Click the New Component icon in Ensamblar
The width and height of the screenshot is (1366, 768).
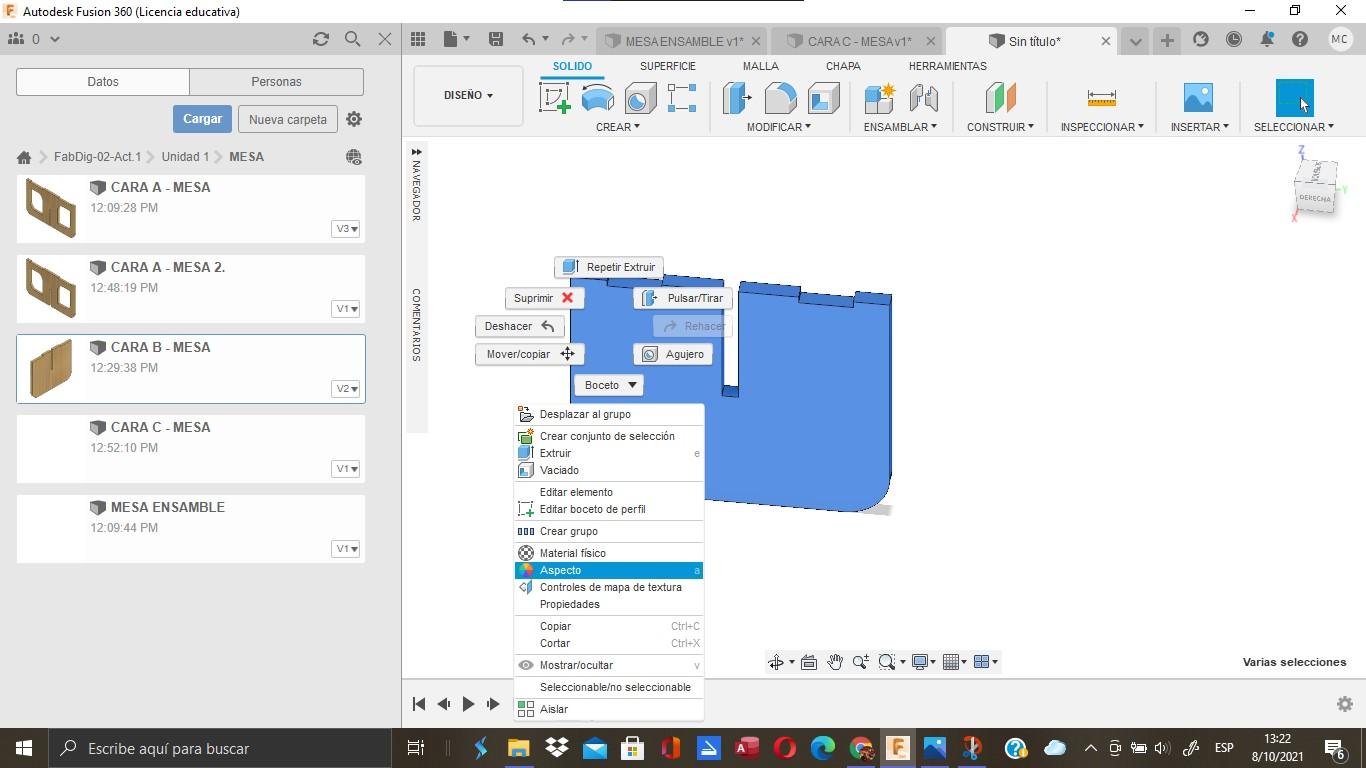pos(880,98)
